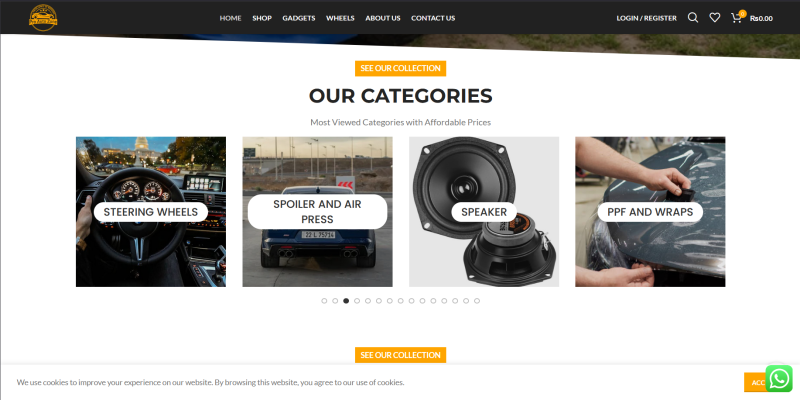
Task: Open the PPF and Wraps category
Action: tap(650, 212)
